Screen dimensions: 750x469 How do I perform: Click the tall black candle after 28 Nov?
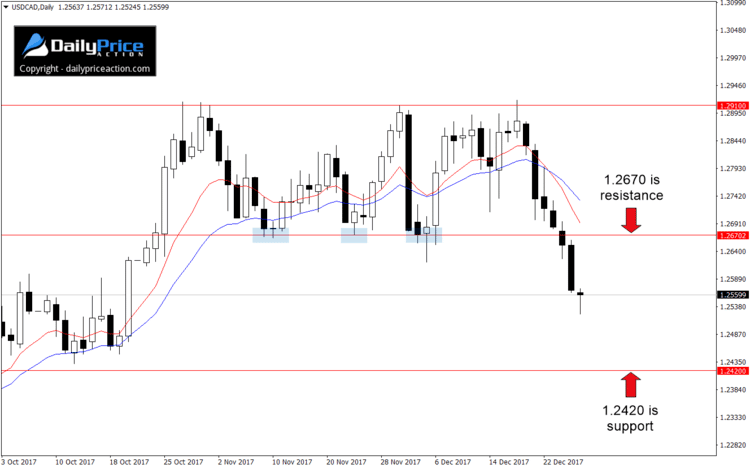[x=408, y=171]
